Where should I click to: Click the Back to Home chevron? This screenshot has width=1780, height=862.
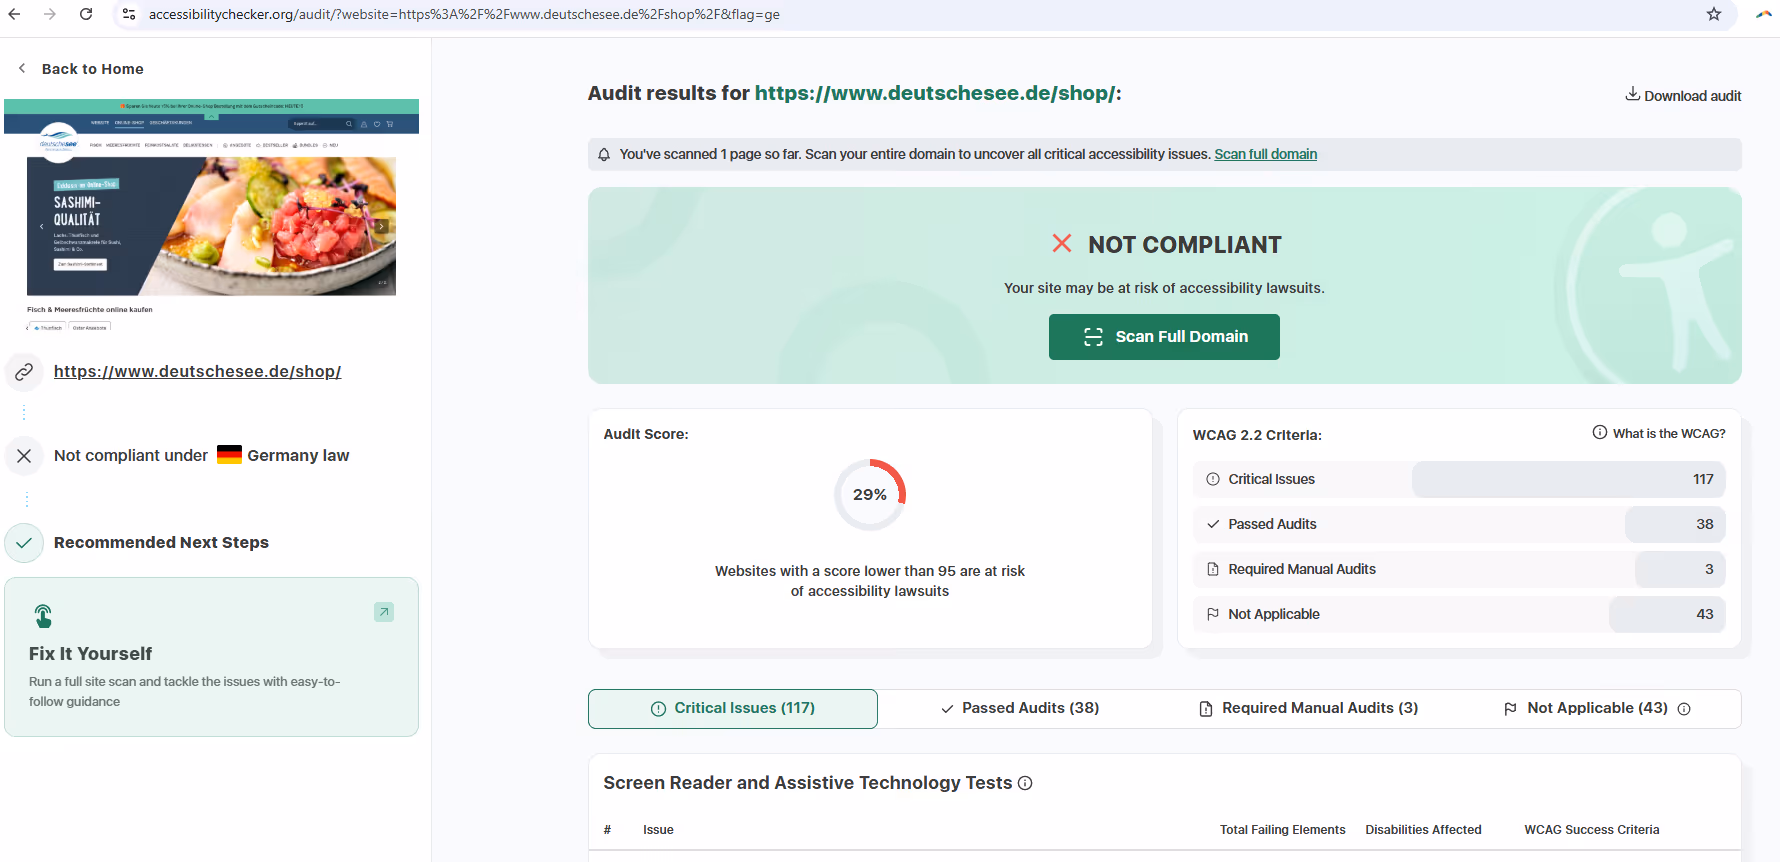click(x=22, y=68)
